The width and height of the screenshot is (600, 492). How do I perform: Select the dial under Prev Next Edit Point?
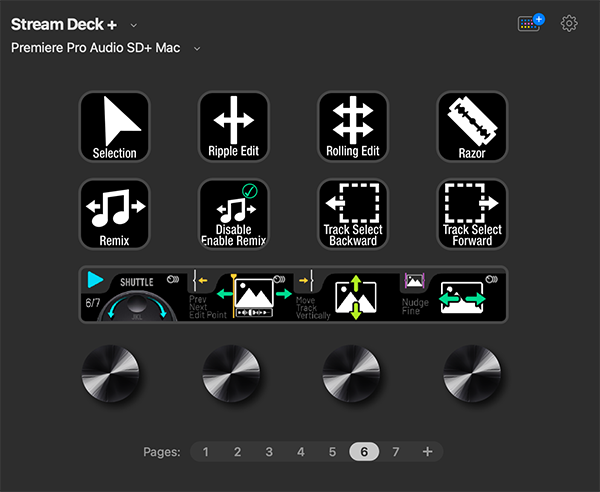click(231, 373)
